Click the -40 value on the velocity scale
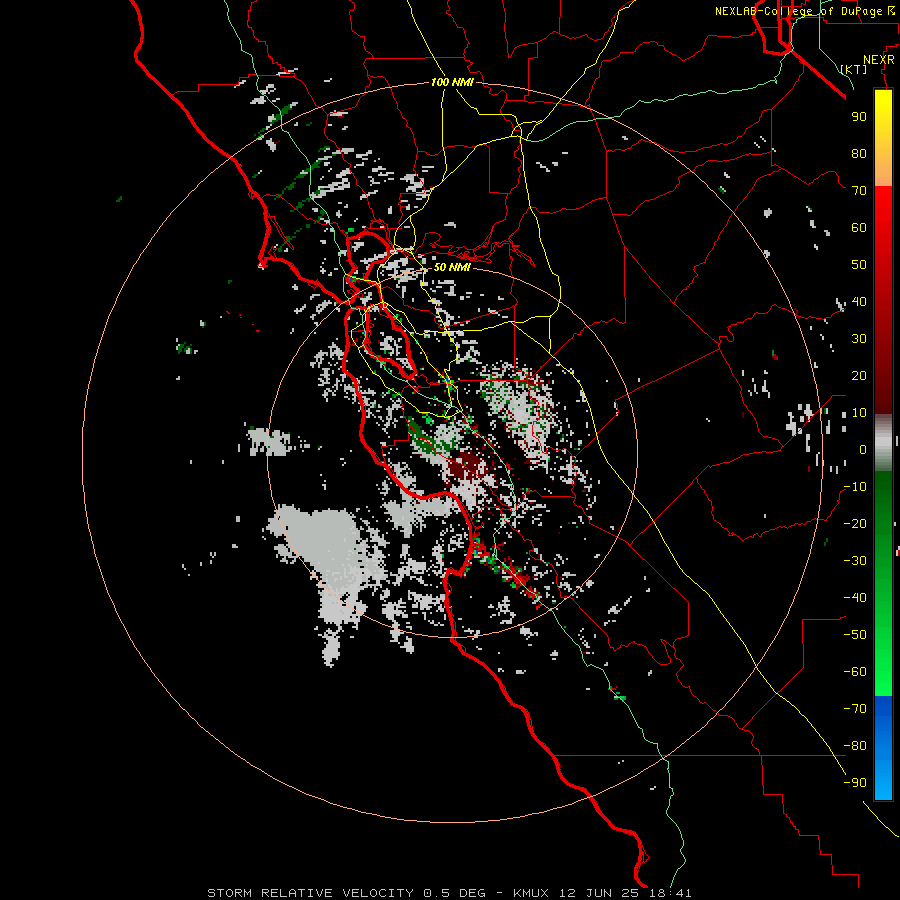 point(855,598)
